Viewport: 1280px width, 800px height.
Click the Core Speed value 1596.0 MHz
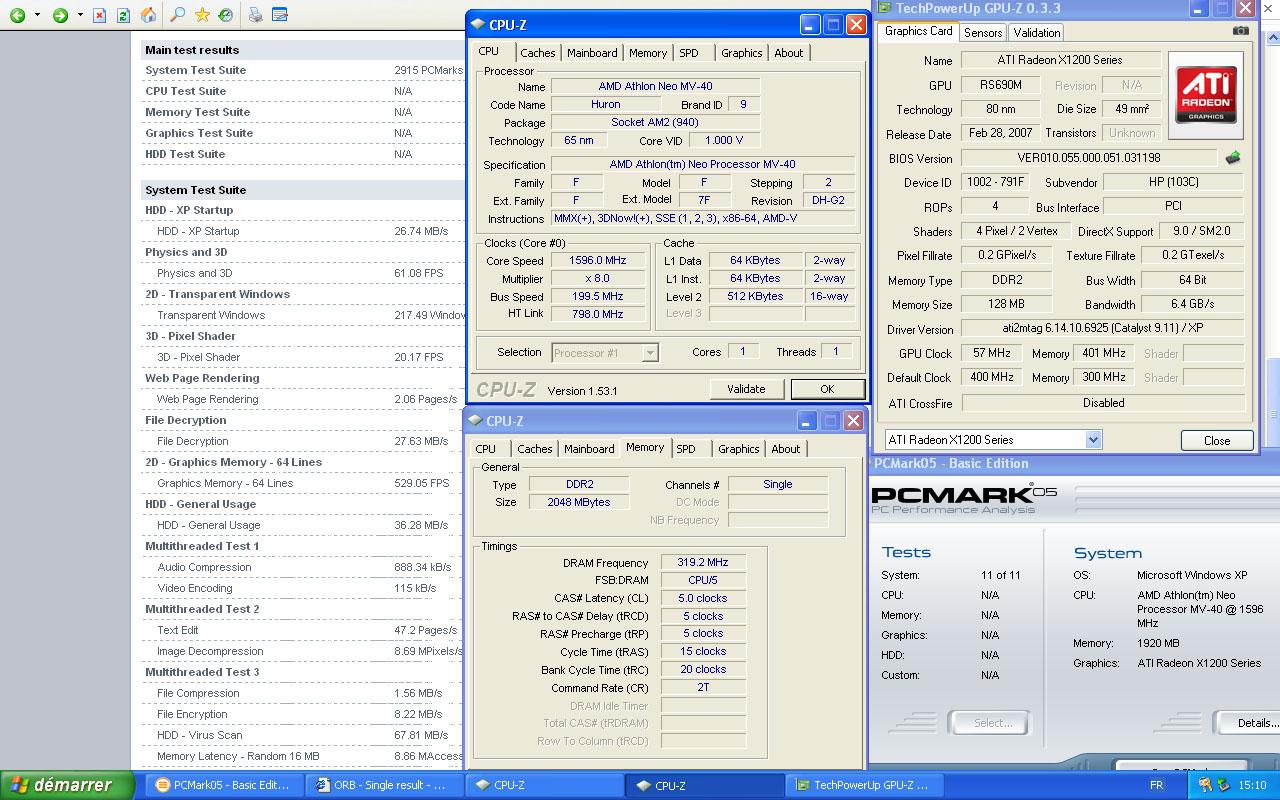tap(597, 260)
